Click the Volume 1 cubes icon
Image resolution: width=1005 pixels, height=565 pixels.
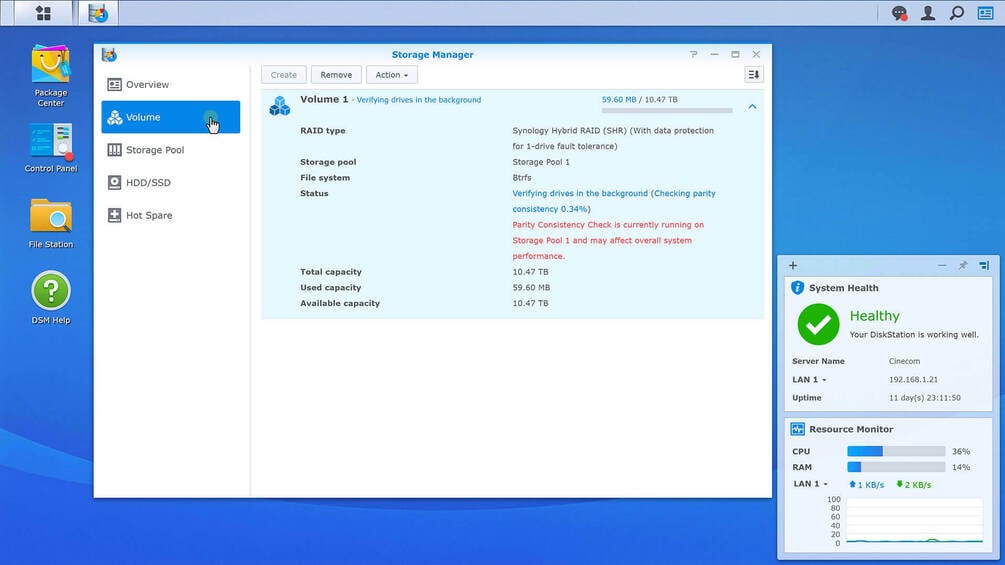tap(279, 106)
